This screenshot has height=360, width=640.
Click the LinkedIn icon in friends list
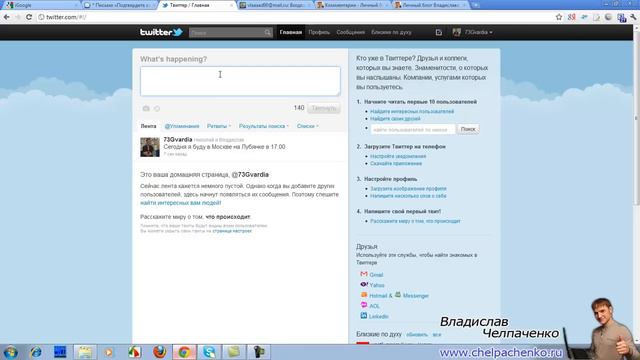tap(364, 316)
